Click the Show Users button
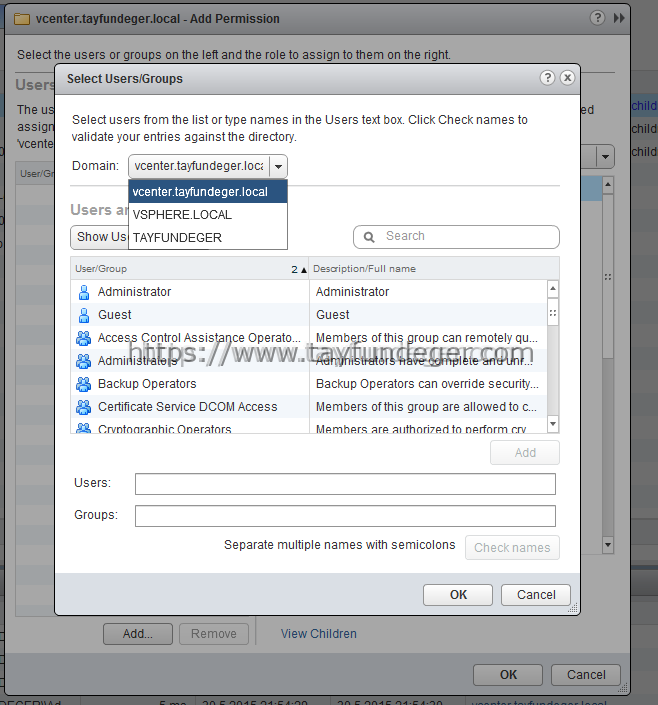Image resolution: width=658 pixels, height=705 pixels. pyautogui.click(x=100, y=237)
